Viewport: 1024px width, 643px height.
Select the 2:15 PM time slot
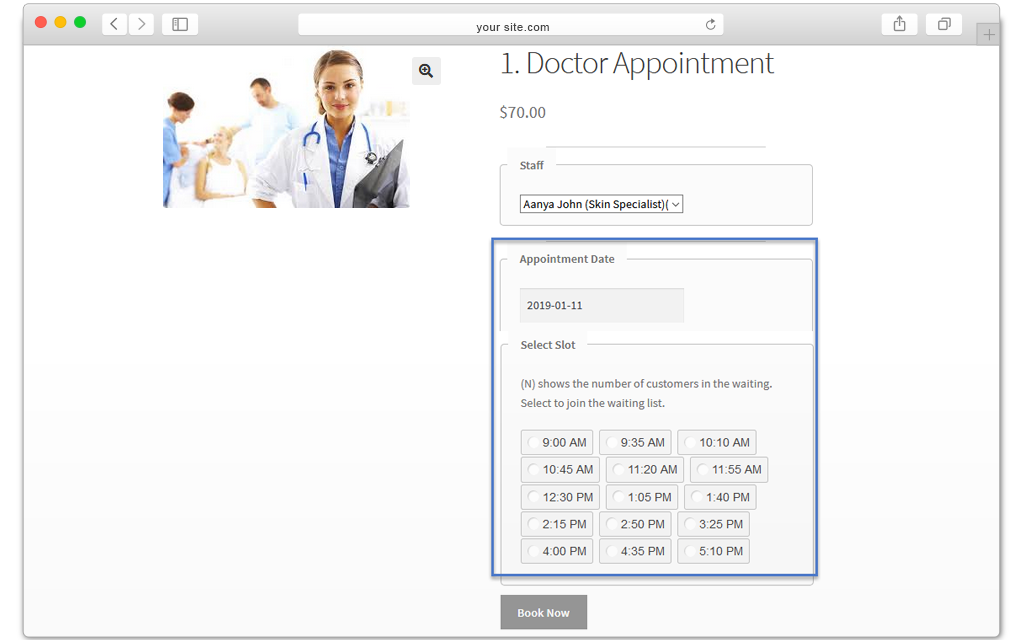[x=557, y=524]
